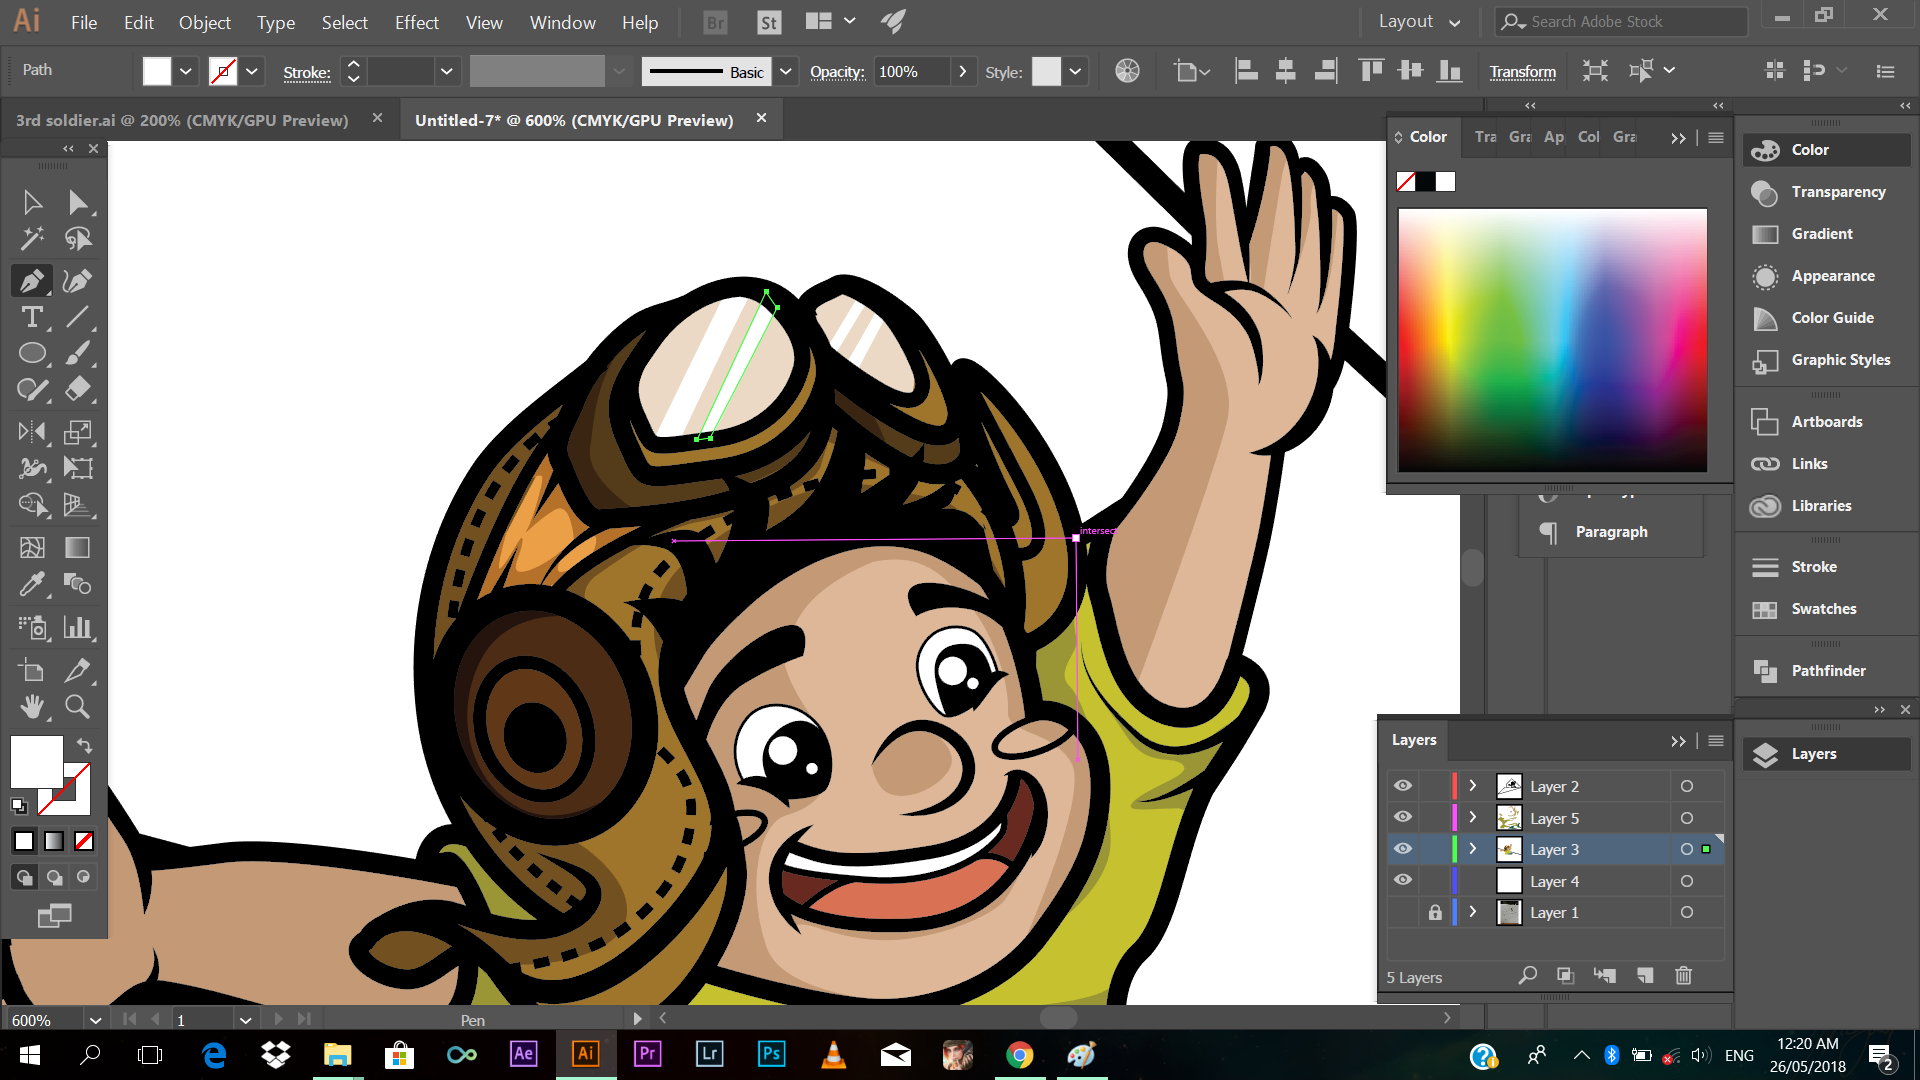Pick the Lasso tool

pos(77,238)
